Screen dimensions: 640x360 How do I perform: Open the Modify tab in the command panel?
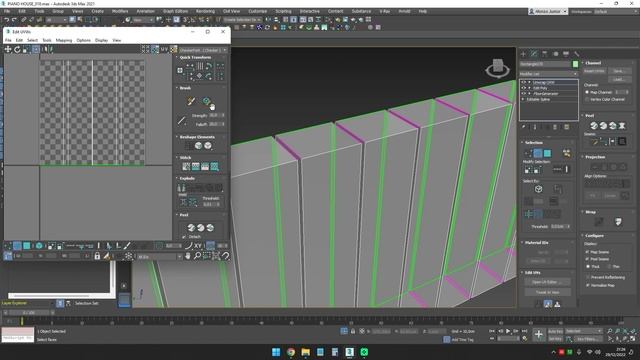[x=534, y=54]
